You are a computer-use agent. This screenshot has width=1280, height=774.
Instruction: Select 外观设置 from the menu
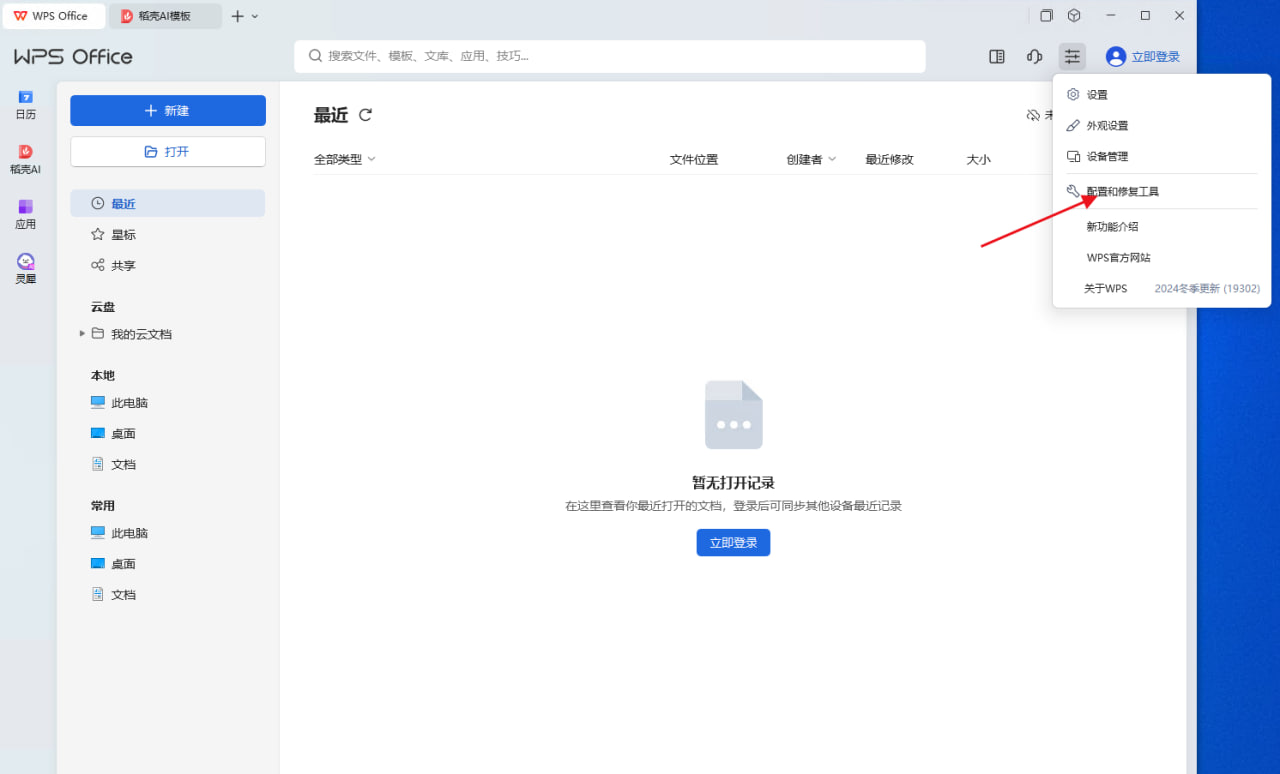pos(1162,126)
